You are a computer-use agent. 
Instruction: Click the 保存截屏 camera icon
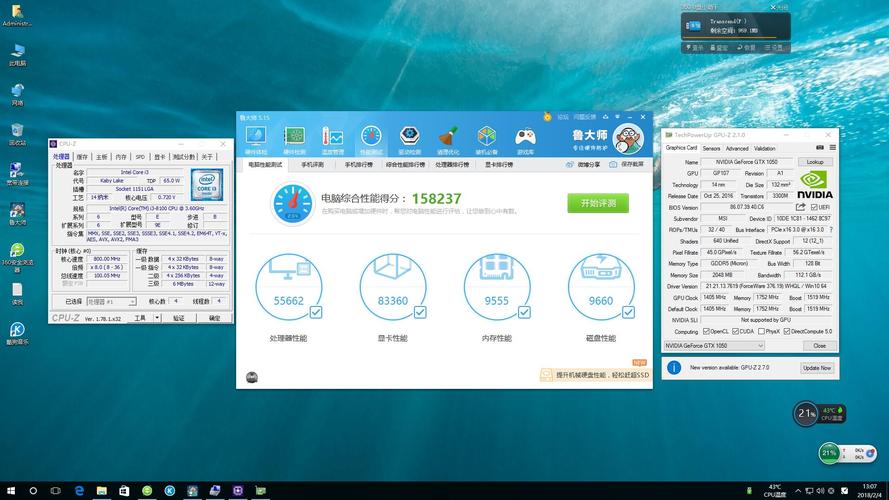pyautogui.click(x=613, y=164)
